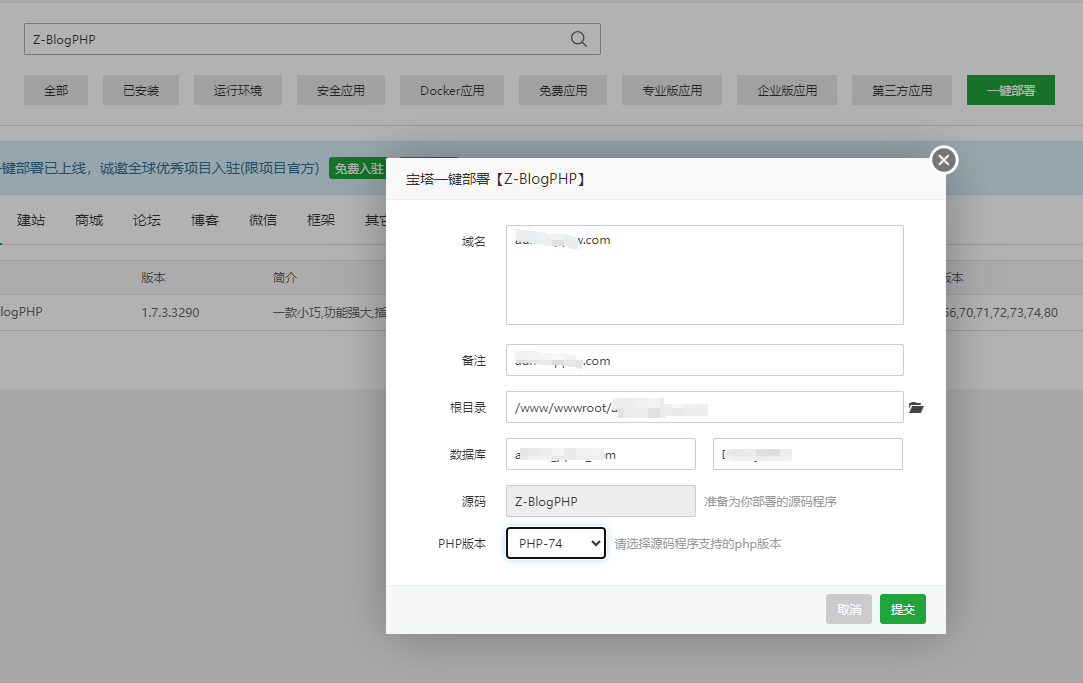
Task: Edit the 根目录 root path field
Action: [x=705, y=407]
